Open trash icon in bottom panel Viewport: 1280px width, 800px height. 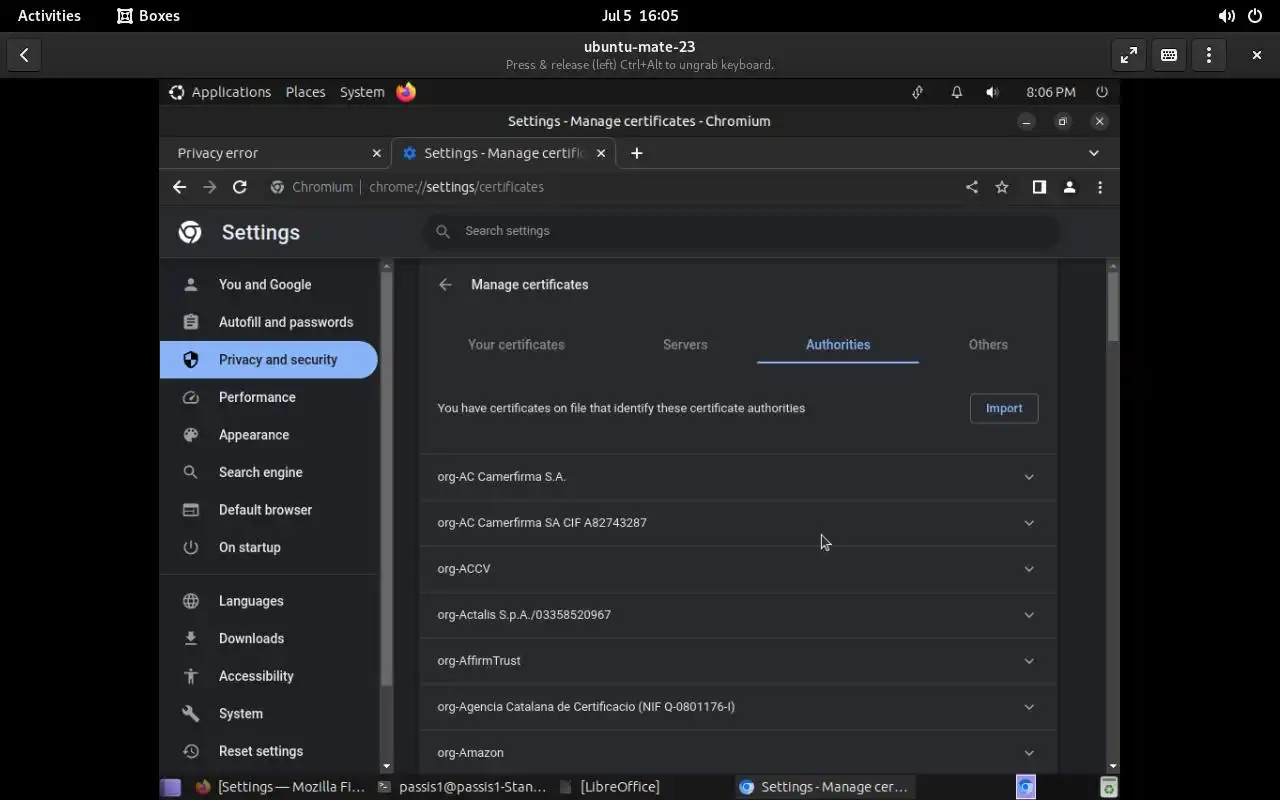click(x=1108, y=787)
